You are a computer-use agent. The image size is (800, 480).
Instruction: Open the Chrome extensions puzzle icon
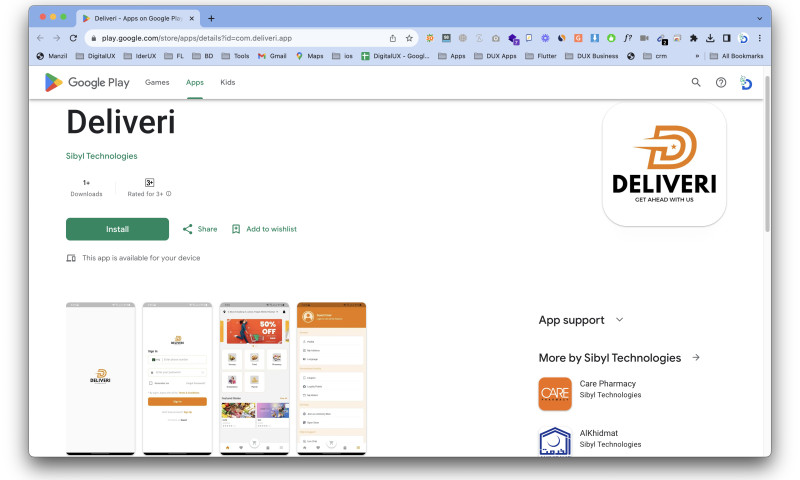pos(693,38)
